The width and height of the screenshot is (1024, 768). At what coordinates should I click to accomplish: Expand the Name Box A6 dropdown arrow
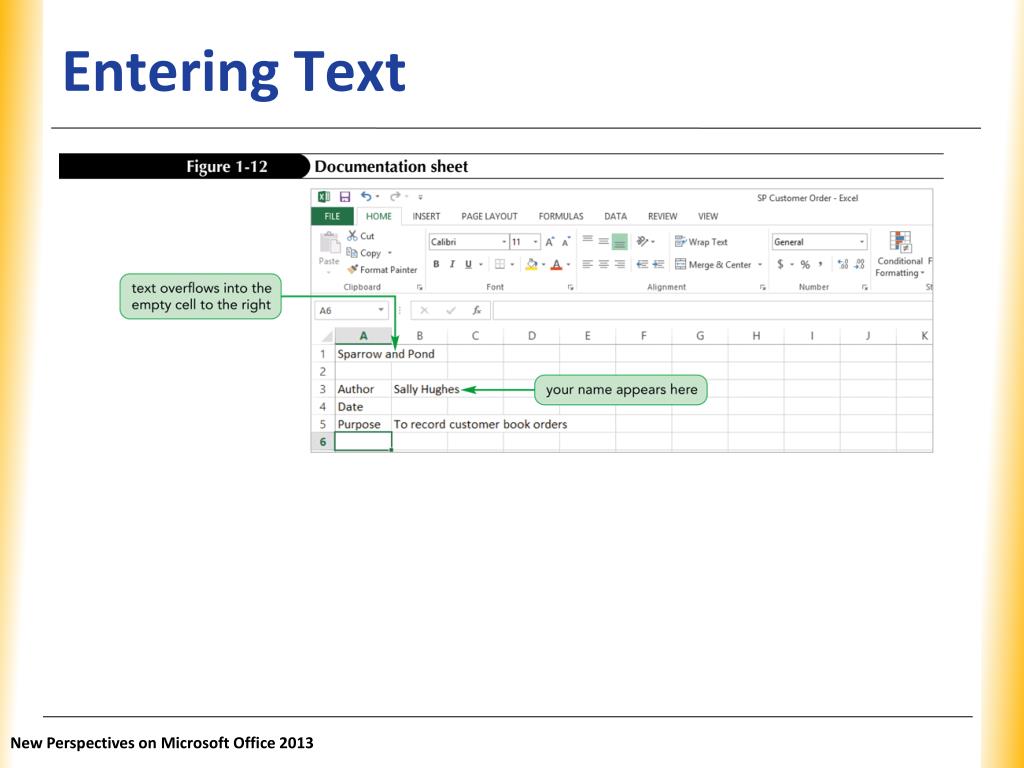(x=381, y=310)
